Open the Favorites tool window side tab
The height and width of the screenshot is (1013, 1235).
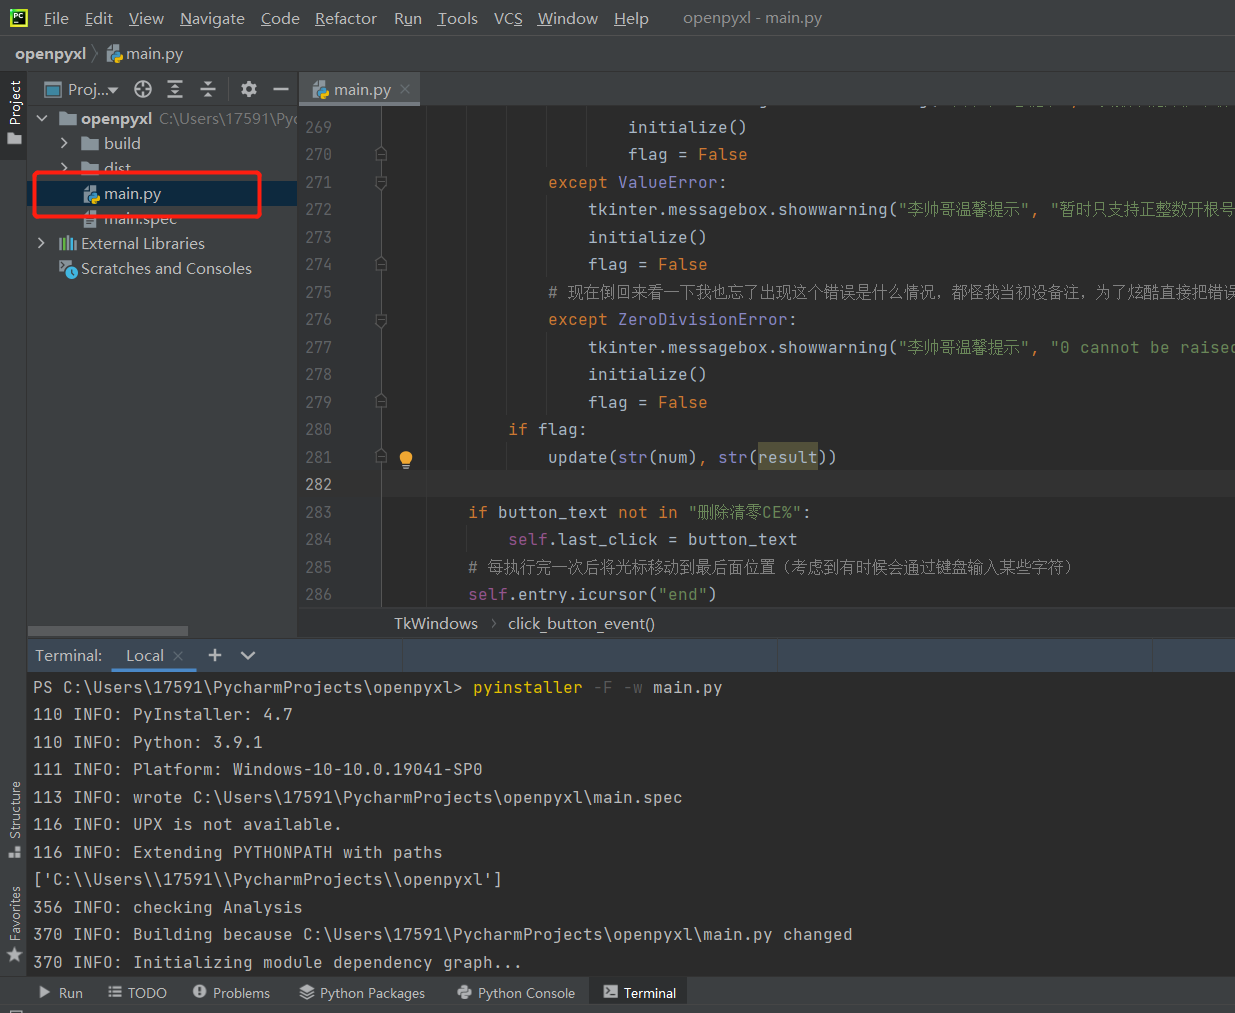[x=14, y=922]
